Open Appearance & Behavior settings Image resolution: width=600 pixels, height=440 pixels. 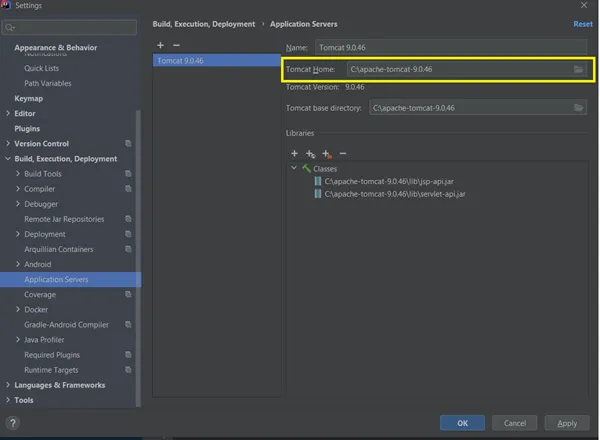[x=56, y=47]
